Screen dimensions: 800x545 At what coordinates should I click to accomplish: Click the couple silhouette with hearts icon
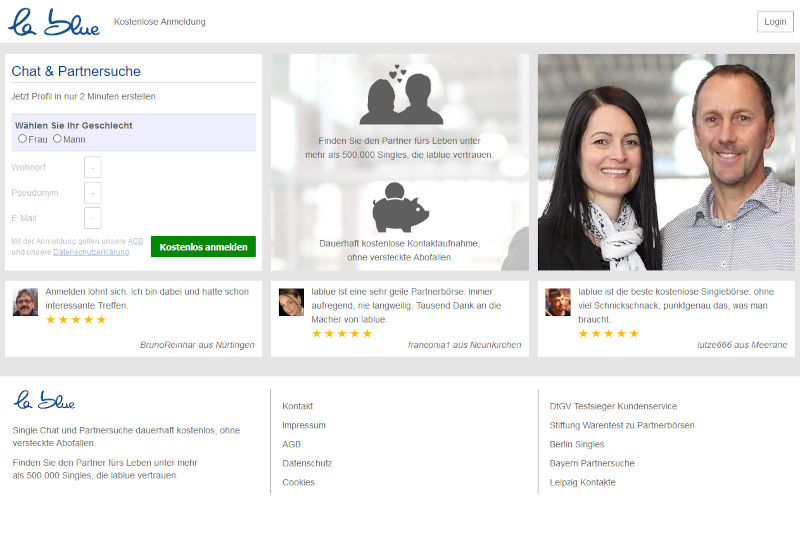401,95
